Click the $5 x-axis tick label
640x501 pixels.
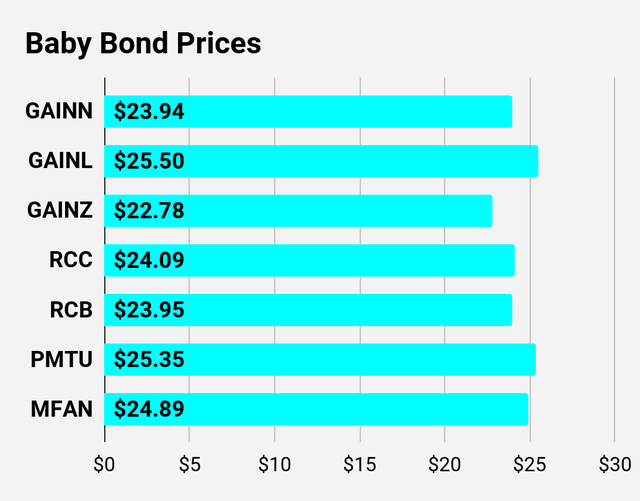189,464
